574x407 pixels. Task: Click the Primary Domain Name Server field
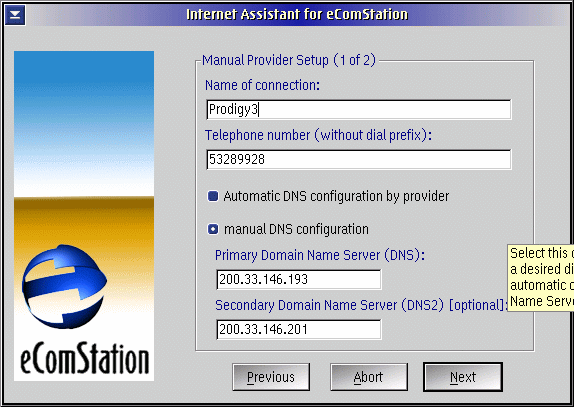click(x=299, y=280)
